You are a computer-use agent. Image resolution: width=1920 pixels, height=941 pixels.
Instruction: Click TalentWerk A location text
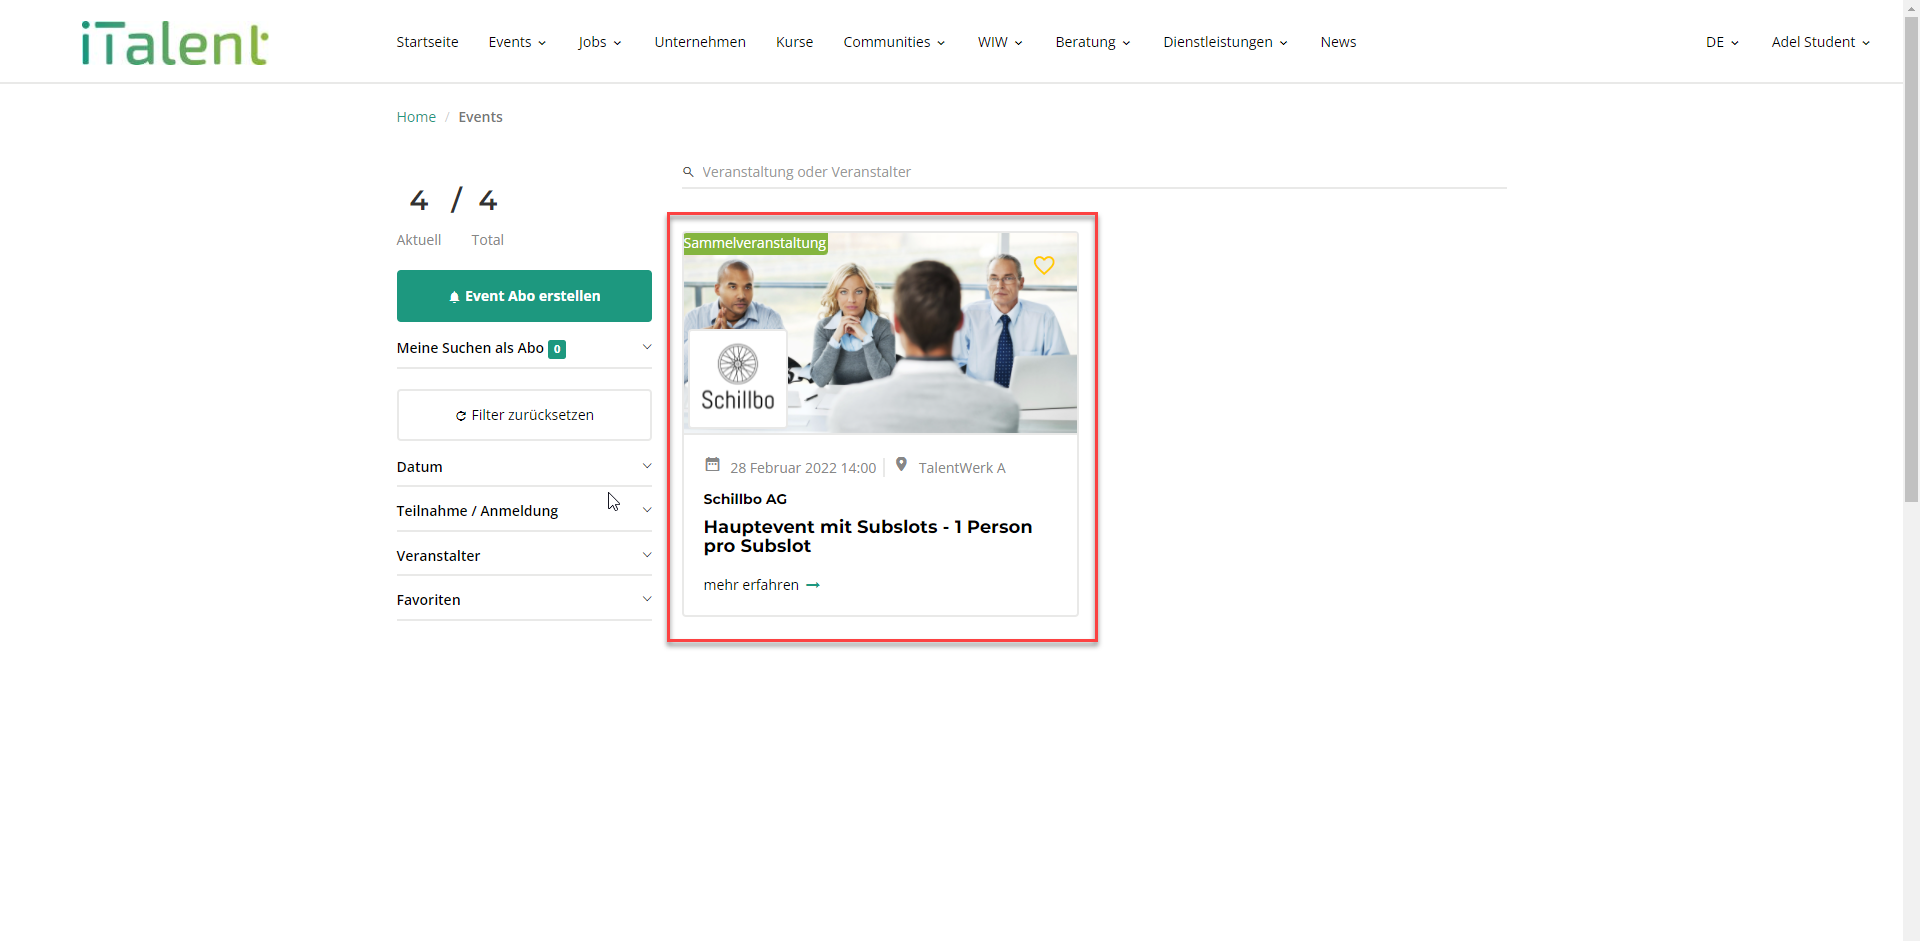962,468
